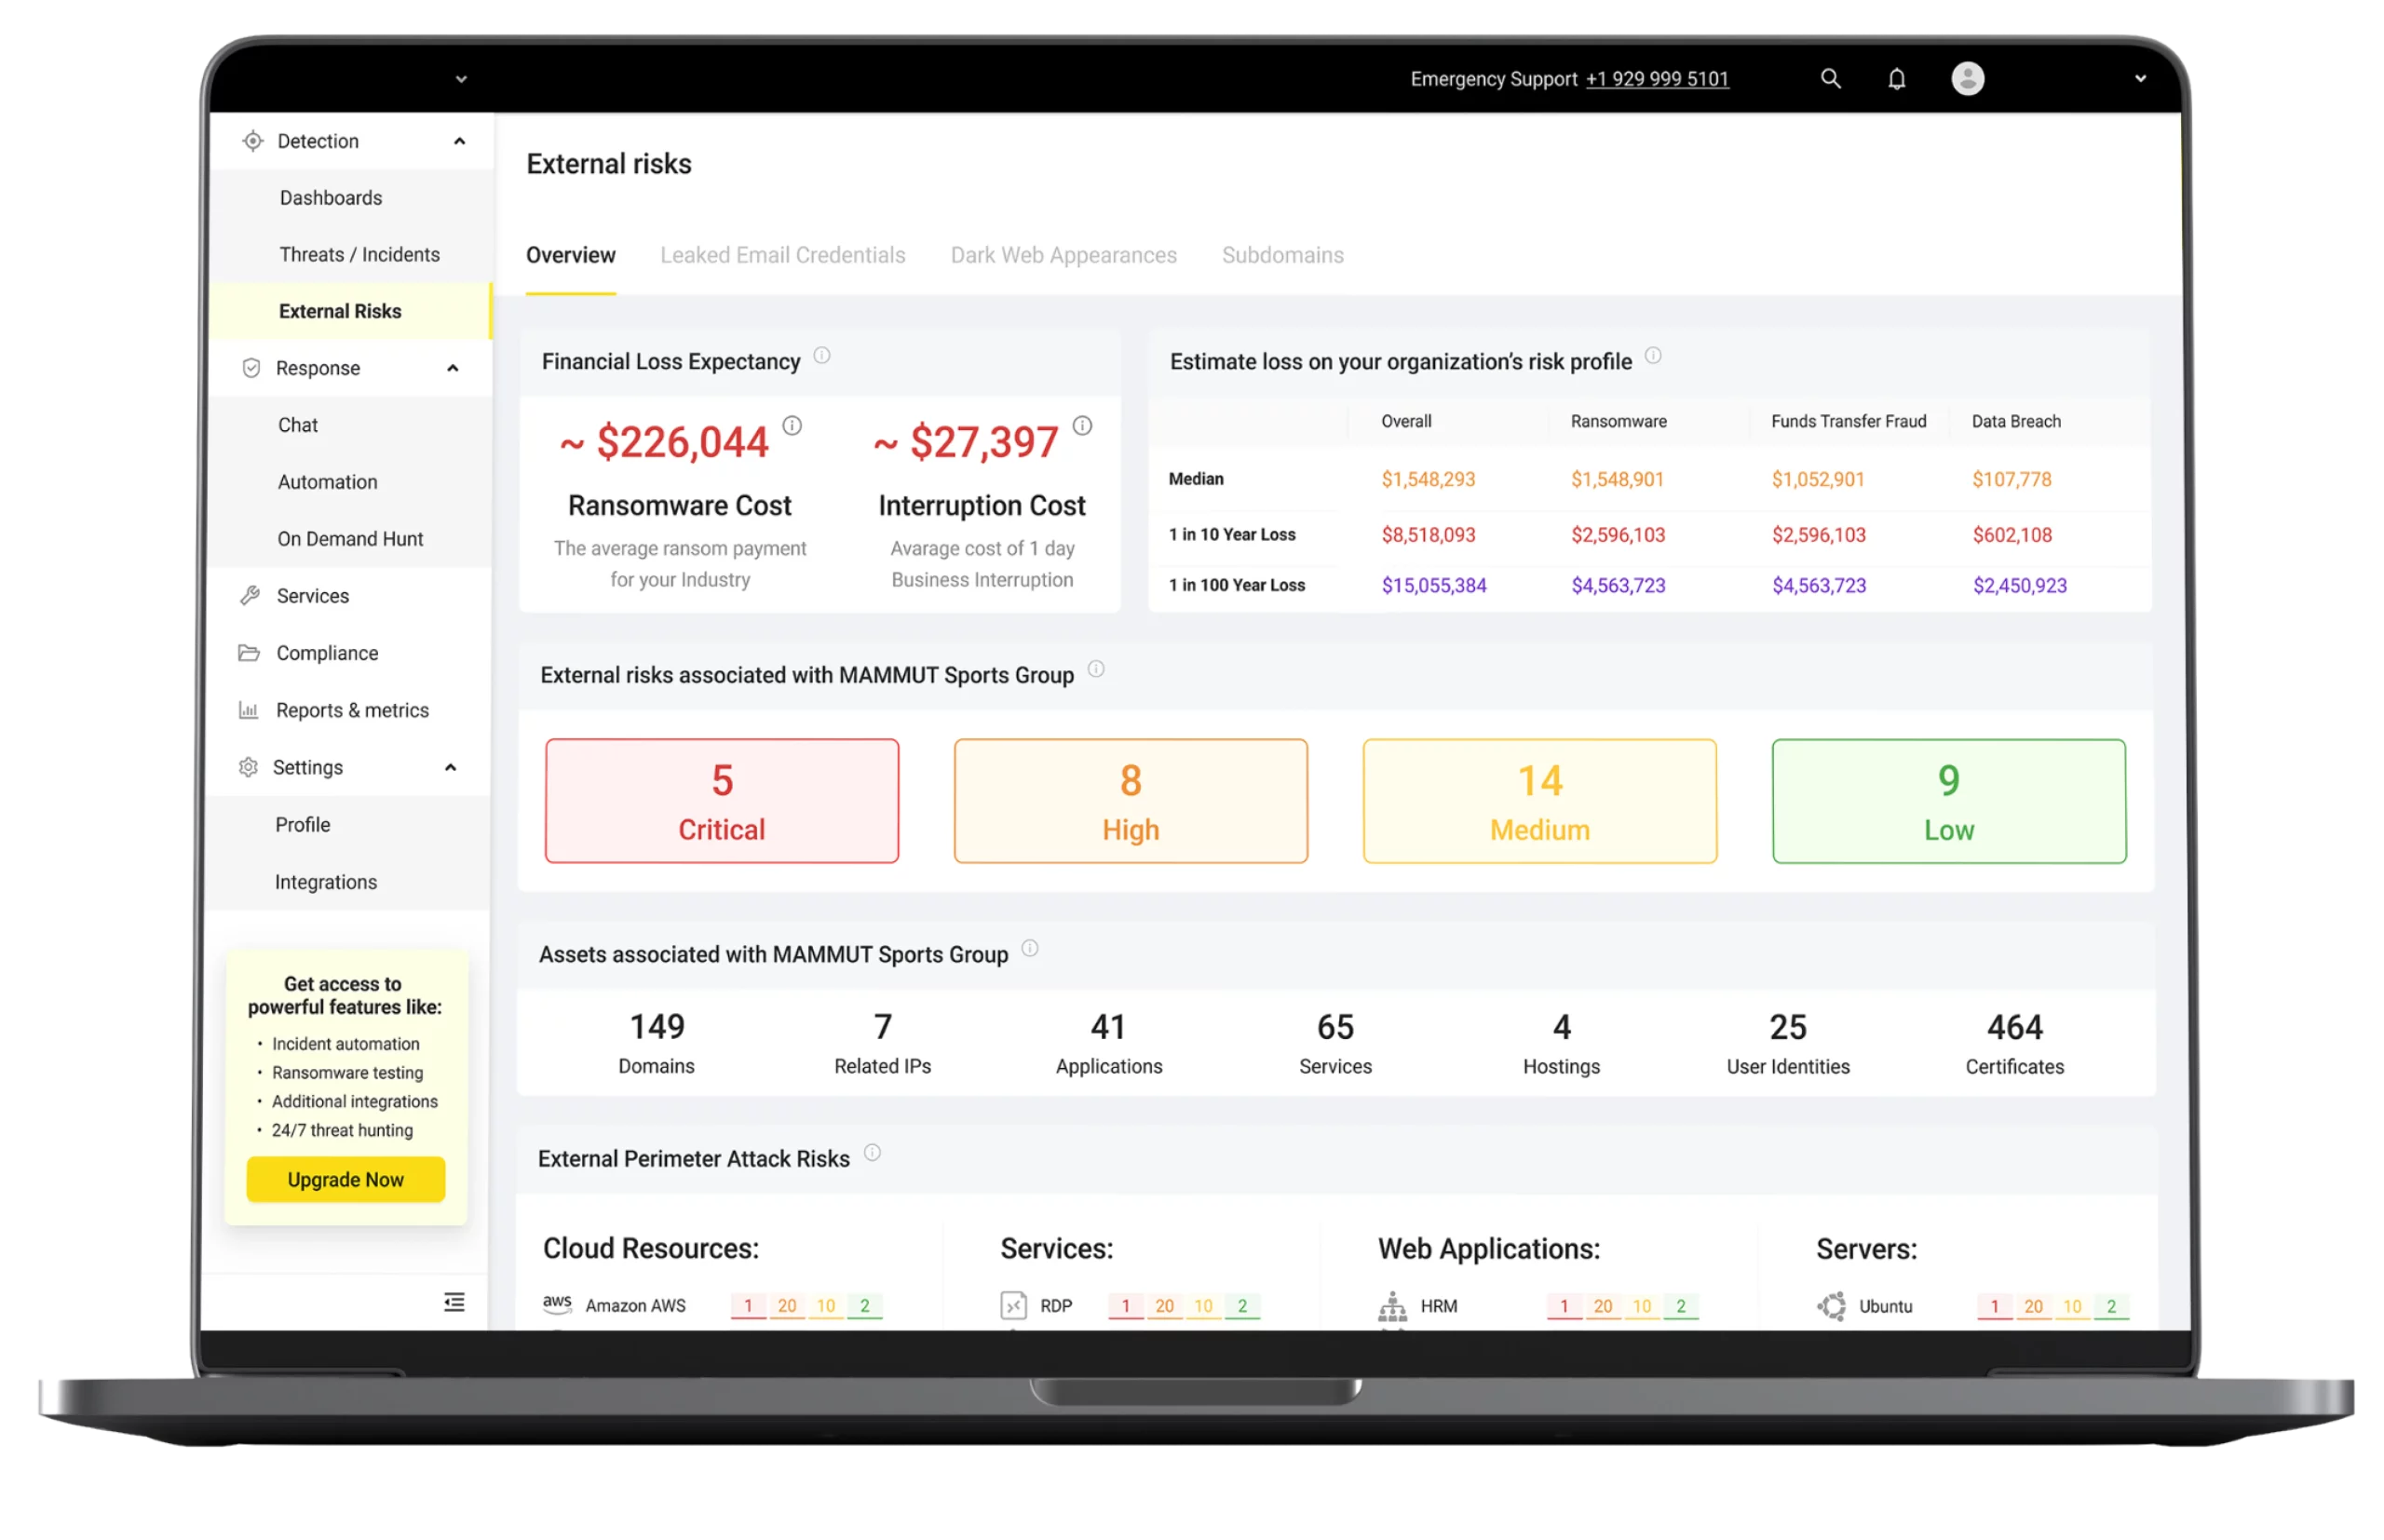The height and width of the screenshot is (1540, 2384).
Task: Click the 4 Hostings asset count
Action: coord(1561,1042)
